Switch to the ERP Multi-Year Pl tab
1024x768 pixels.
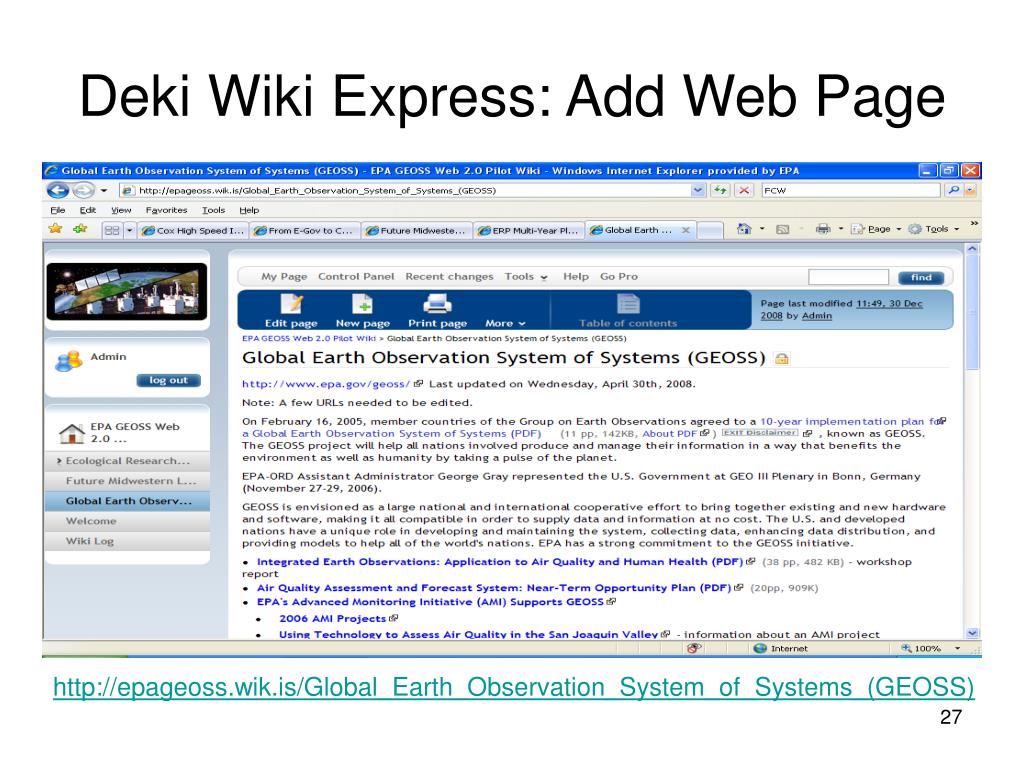(528, 231)
